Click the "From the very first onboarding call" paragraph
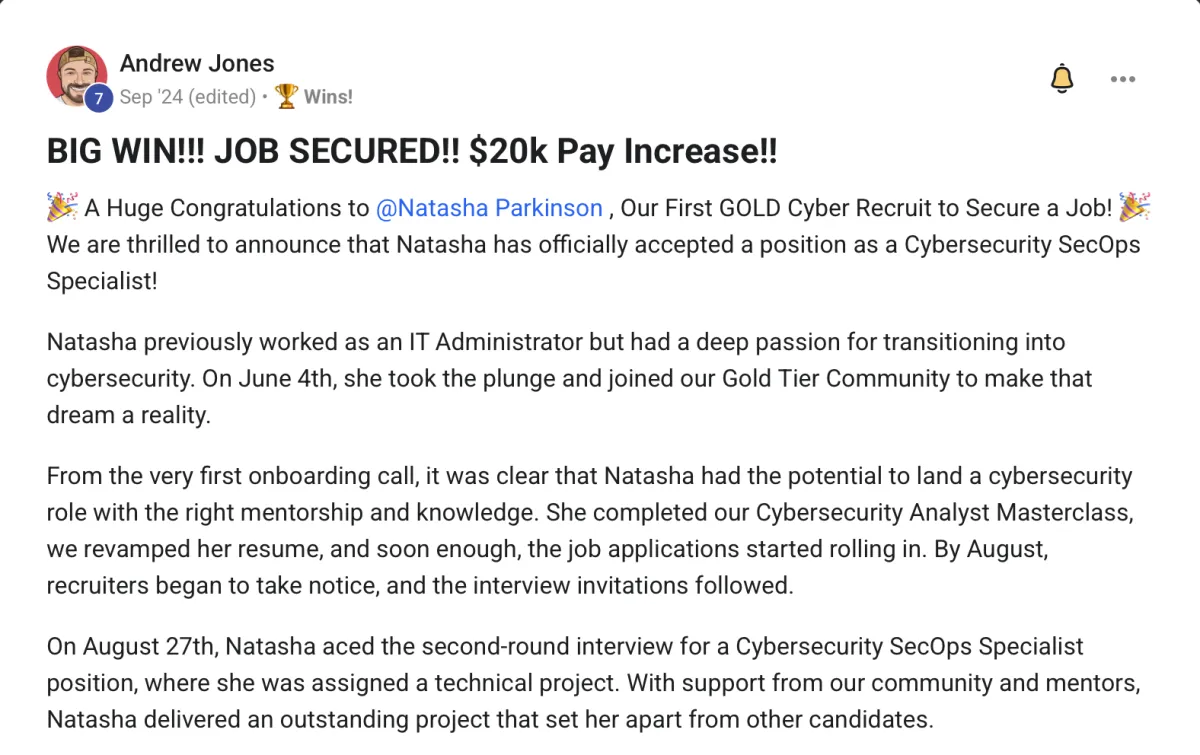The image size is (1200, 755). (590, 531)
